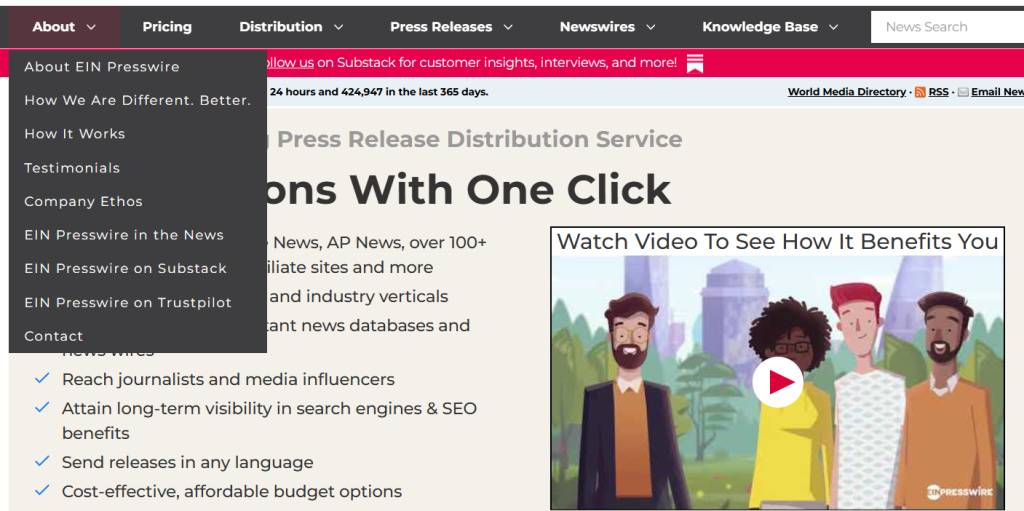
Task: Open EIN Presswire in the News
Action: click(x=124, y=235)
